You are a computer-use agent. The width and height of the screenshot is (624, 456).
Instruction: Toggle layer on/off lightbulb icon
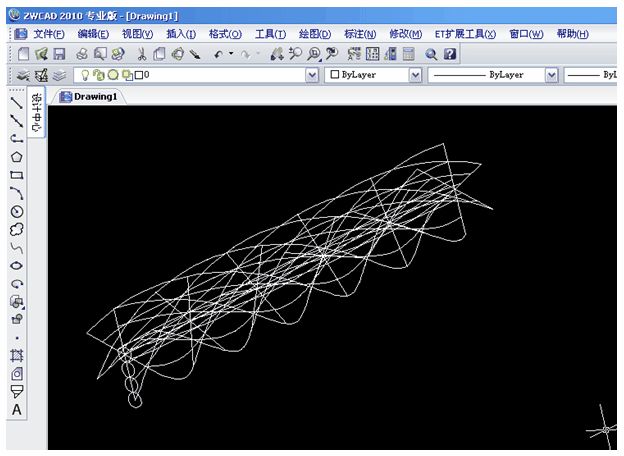(x=86, y=75)
